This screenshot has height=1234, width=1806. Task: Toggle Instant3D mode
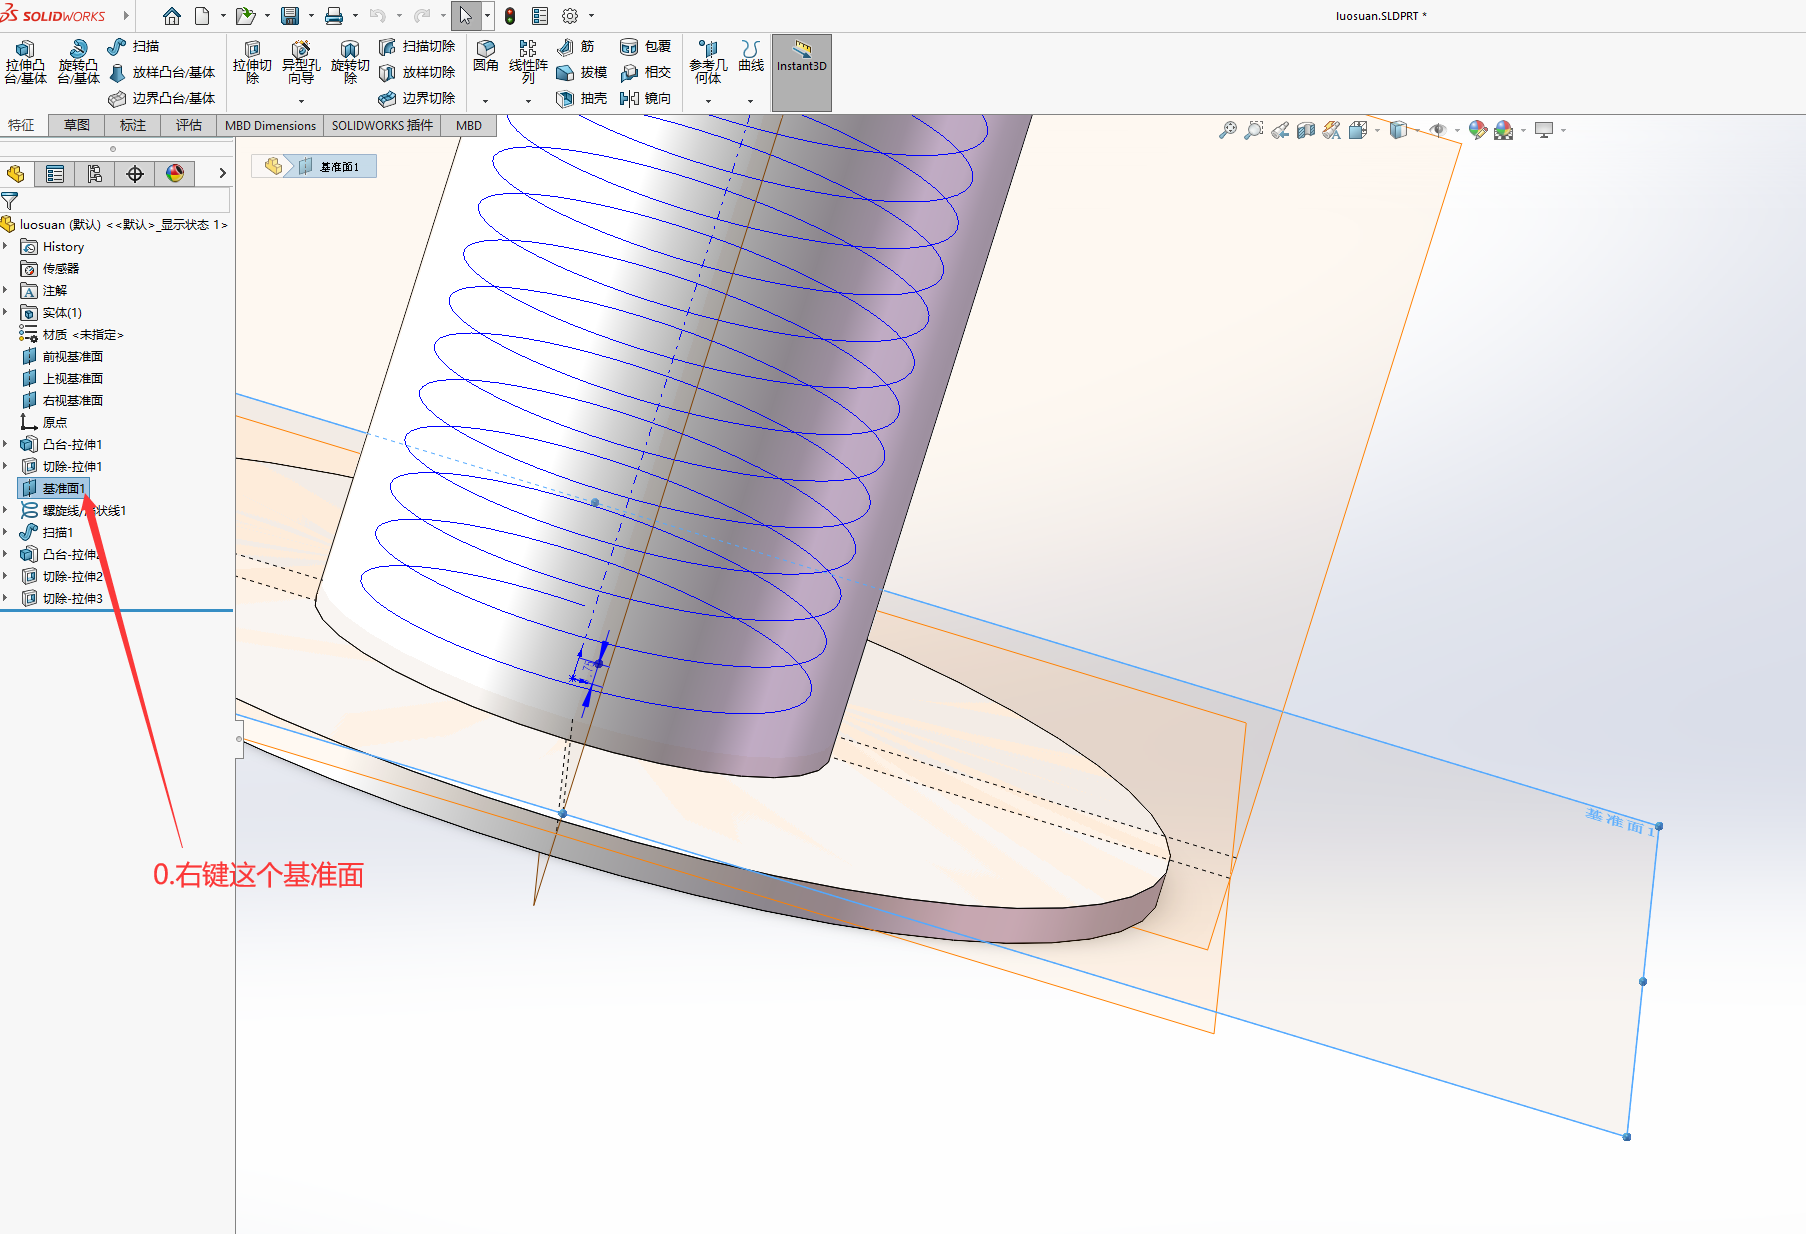point(802,73)
